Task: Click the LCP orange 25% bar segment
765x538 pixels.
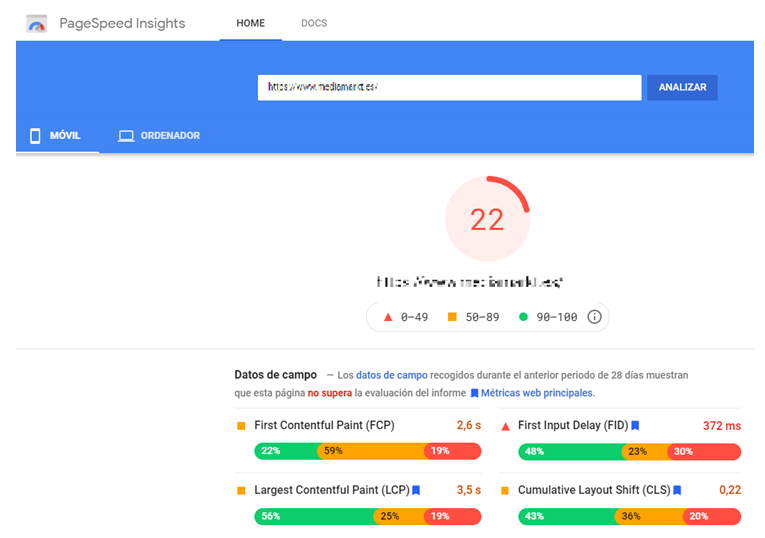Action: [x=399, y=516]
